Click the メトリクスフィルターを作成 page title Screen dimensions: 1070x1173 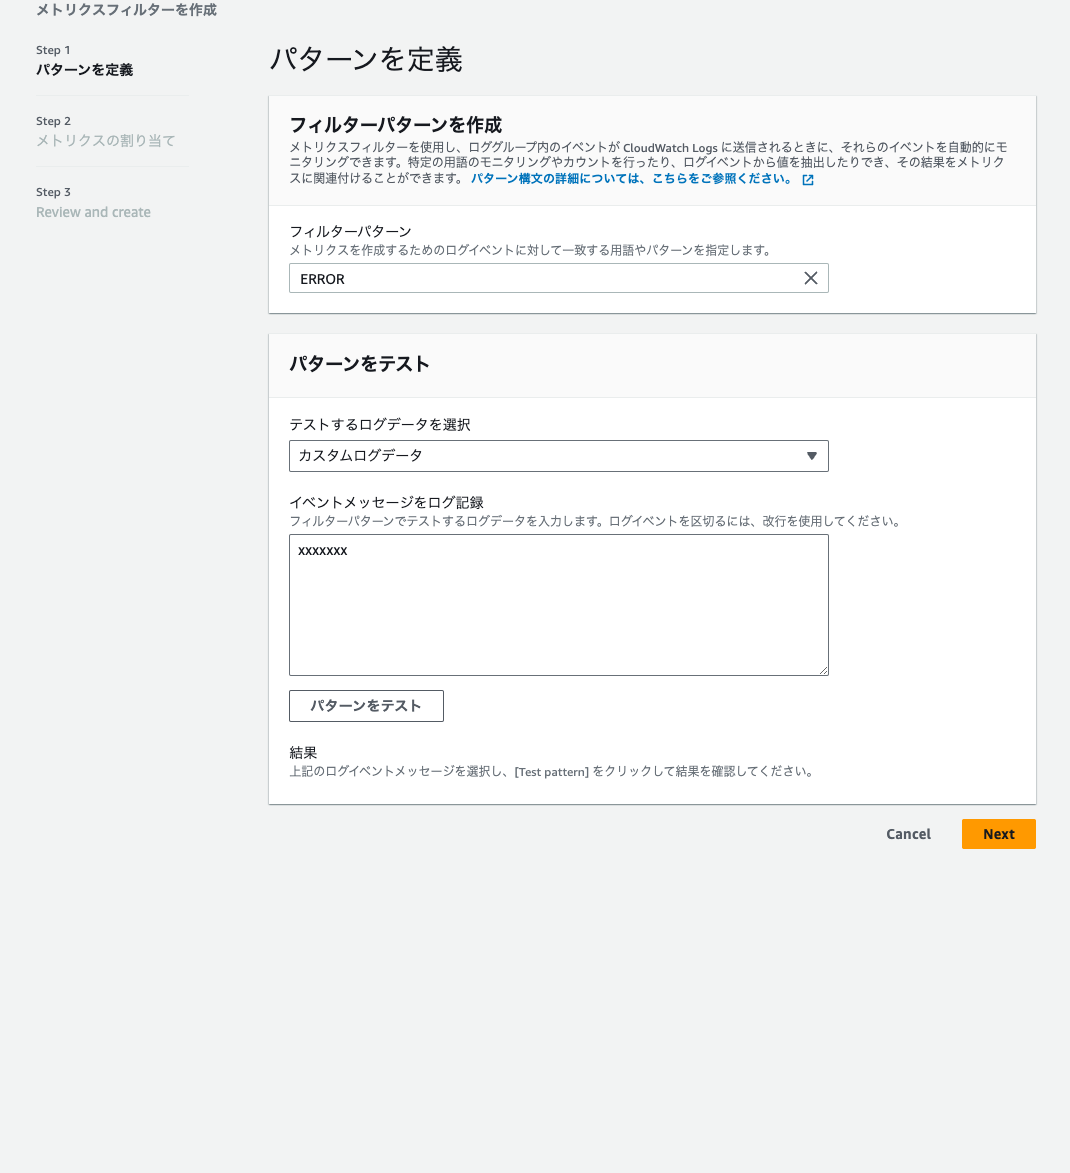click(x=126, y=10)
